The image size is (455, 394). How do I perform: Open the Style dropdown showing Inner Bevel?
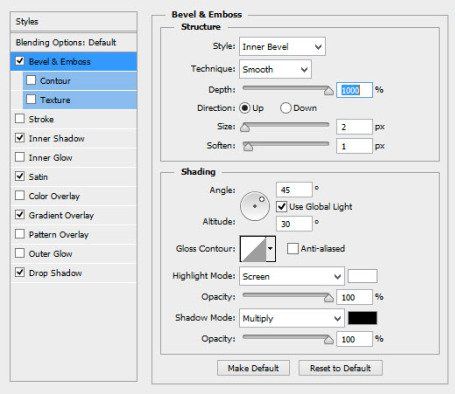pyautogui.click(x=282, y=47)
